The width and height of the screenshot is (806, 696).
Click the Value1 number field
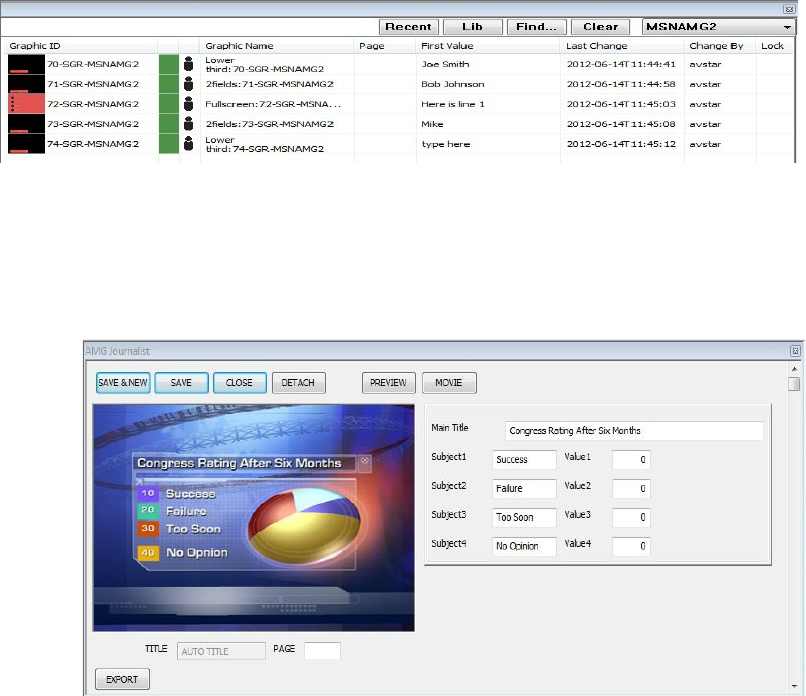point(631,460)
